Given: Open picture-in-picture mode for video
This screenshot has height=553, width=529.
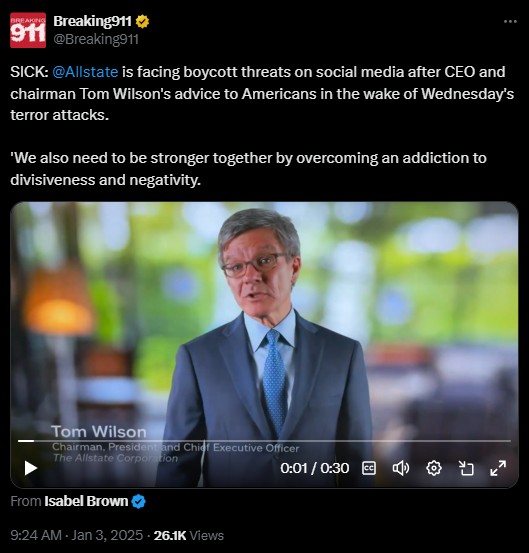Looking at the screenshot, I should point(466,468).
